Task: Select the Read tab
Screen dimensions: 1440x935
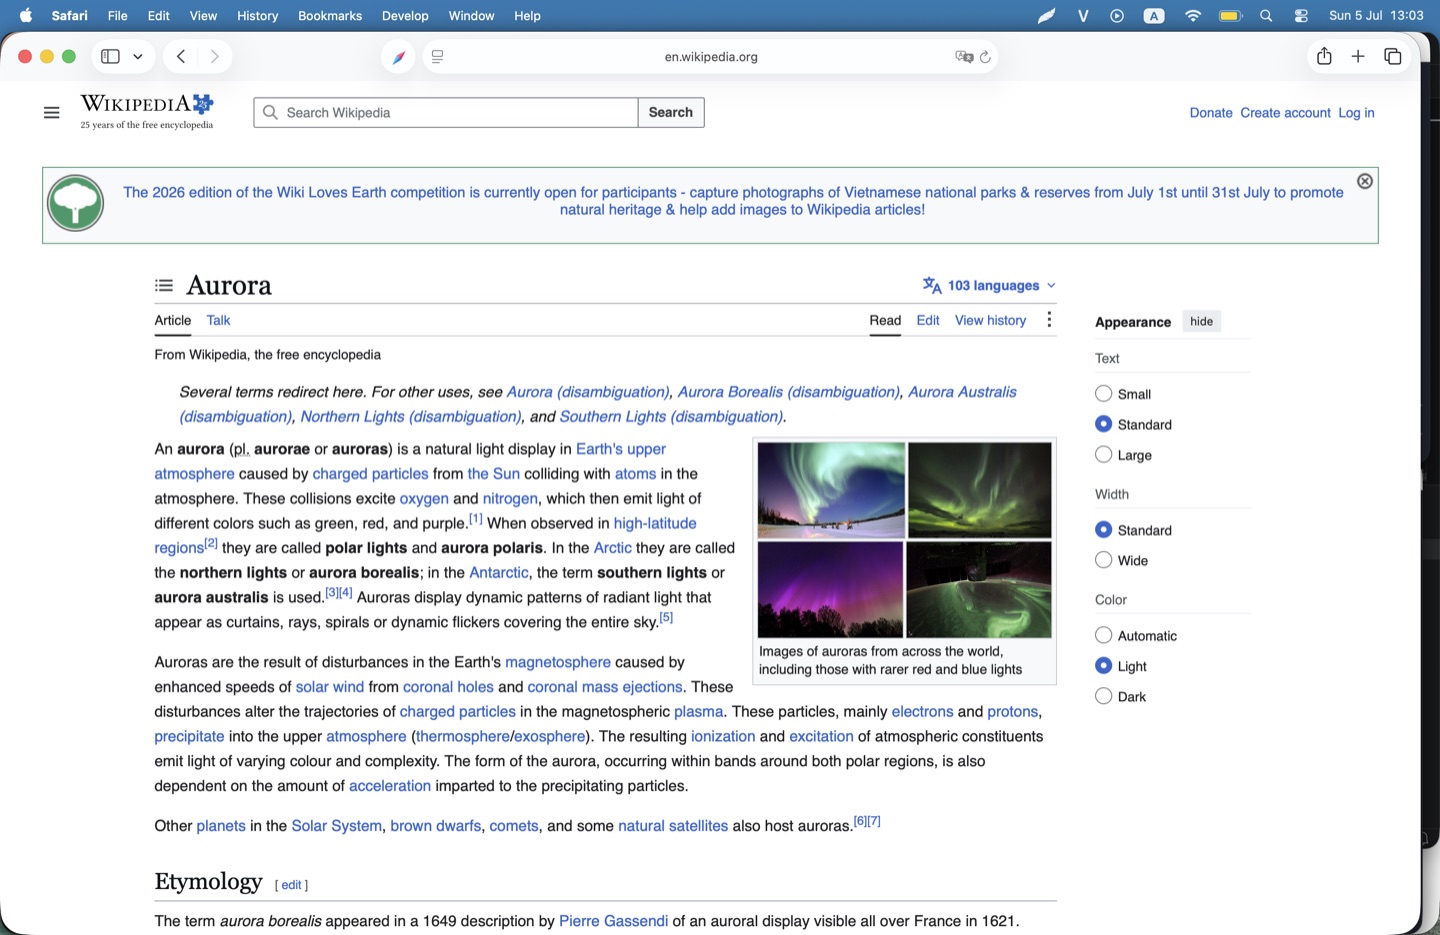Action: [885, 320]
